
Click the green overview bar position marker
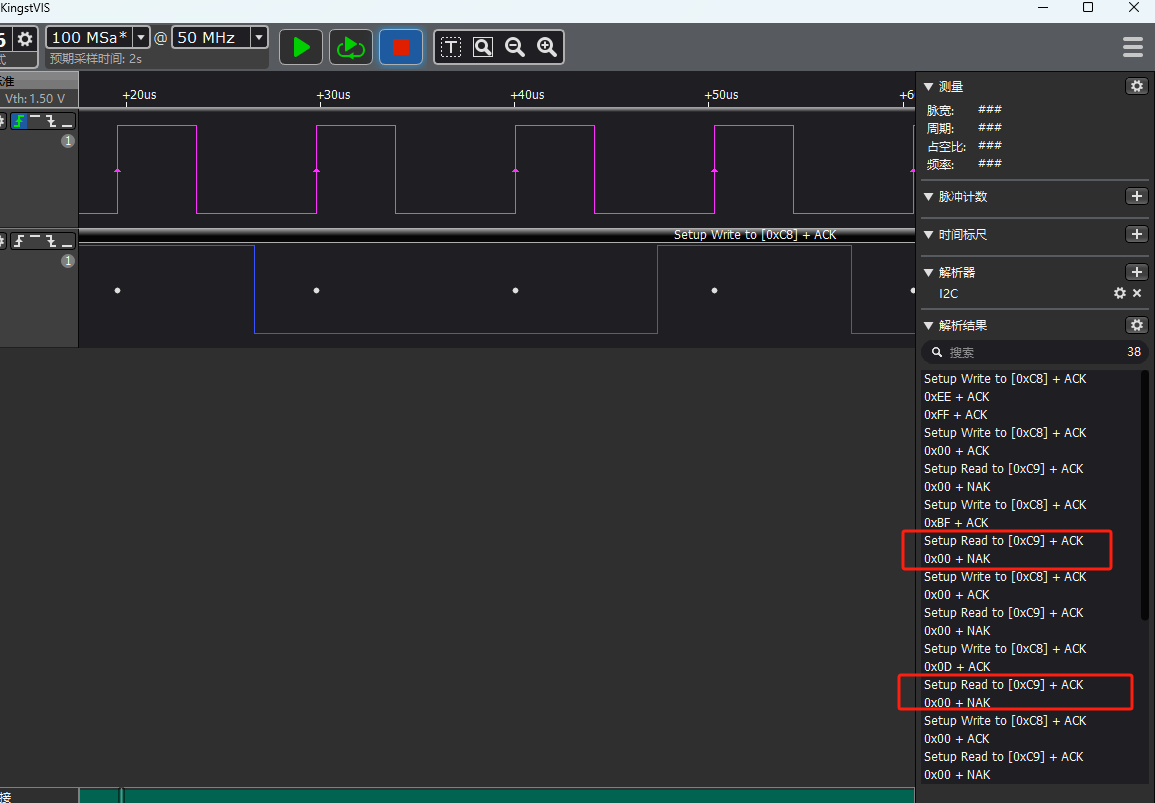(x=121, y=795)
